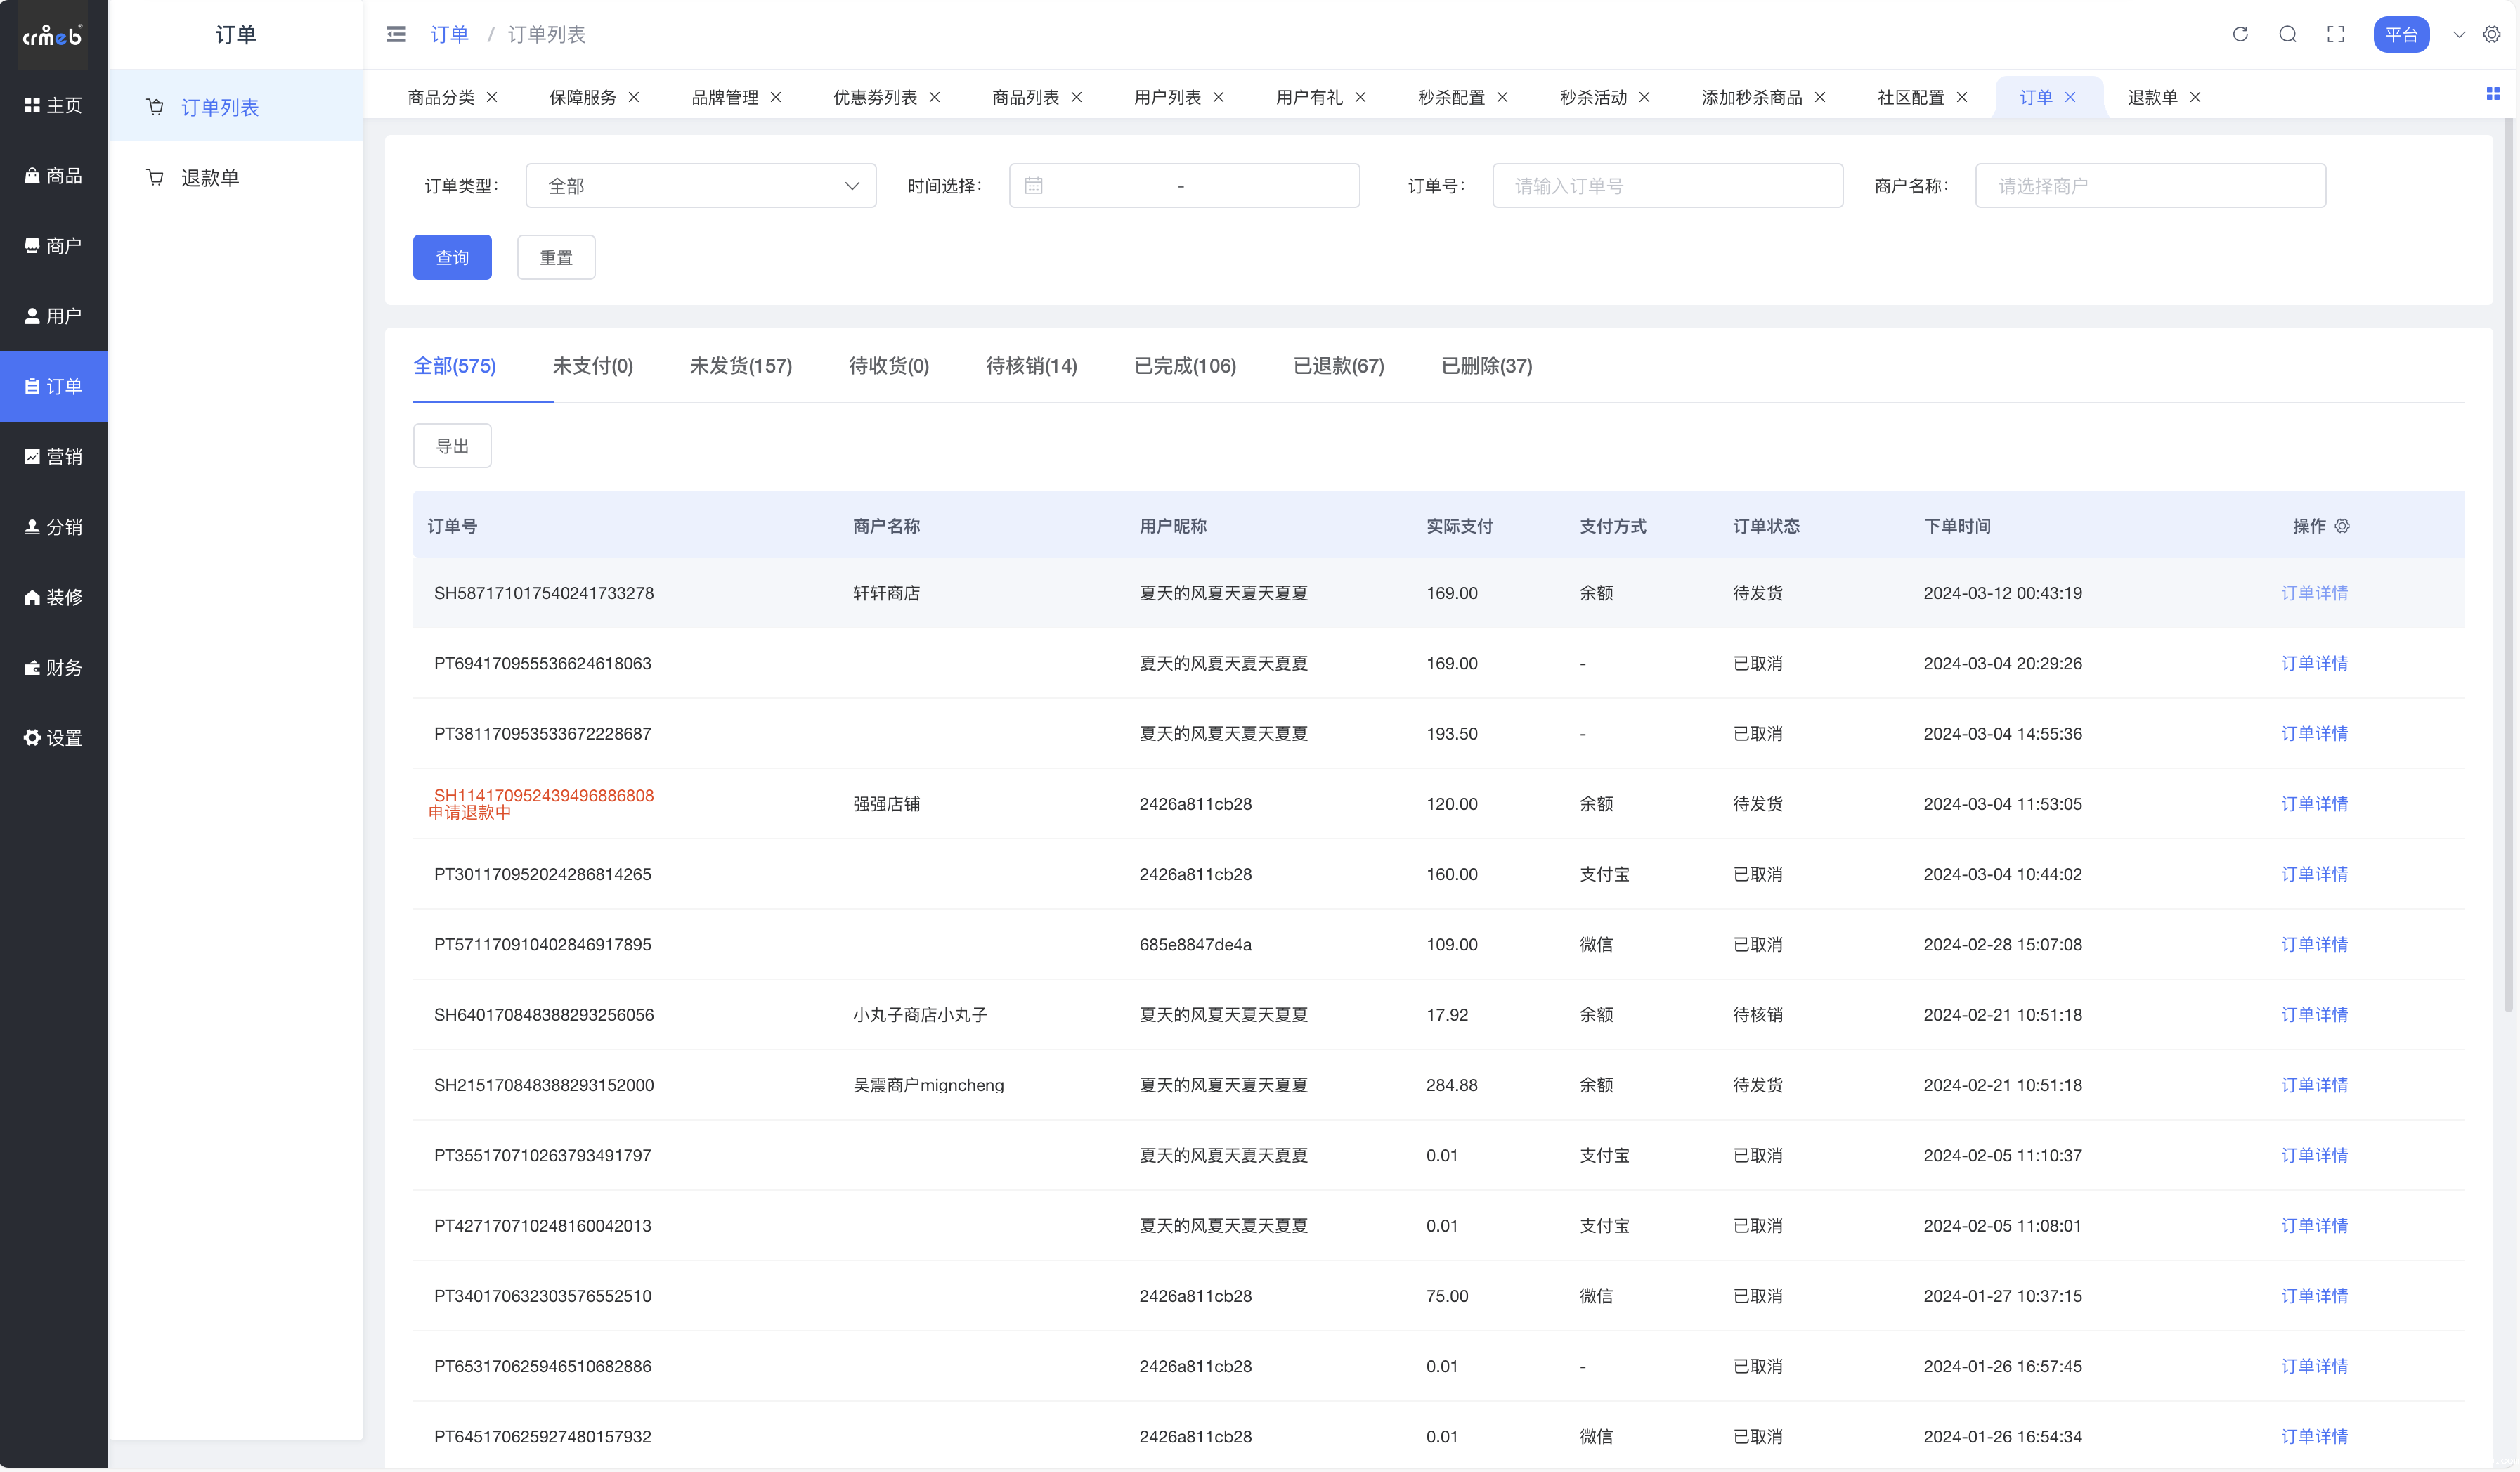This screenshot has height=1472, width=2520.
Task: Switch to the 退款单 page tab
Action: tap(2152, 97)
